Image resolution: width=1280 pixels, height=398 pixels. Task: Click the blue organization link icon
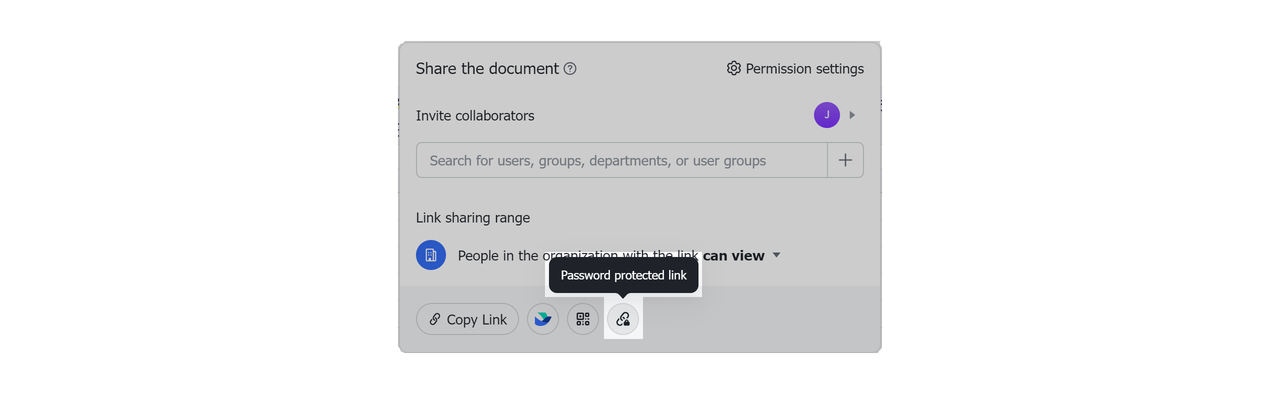[x=431, y=255]
